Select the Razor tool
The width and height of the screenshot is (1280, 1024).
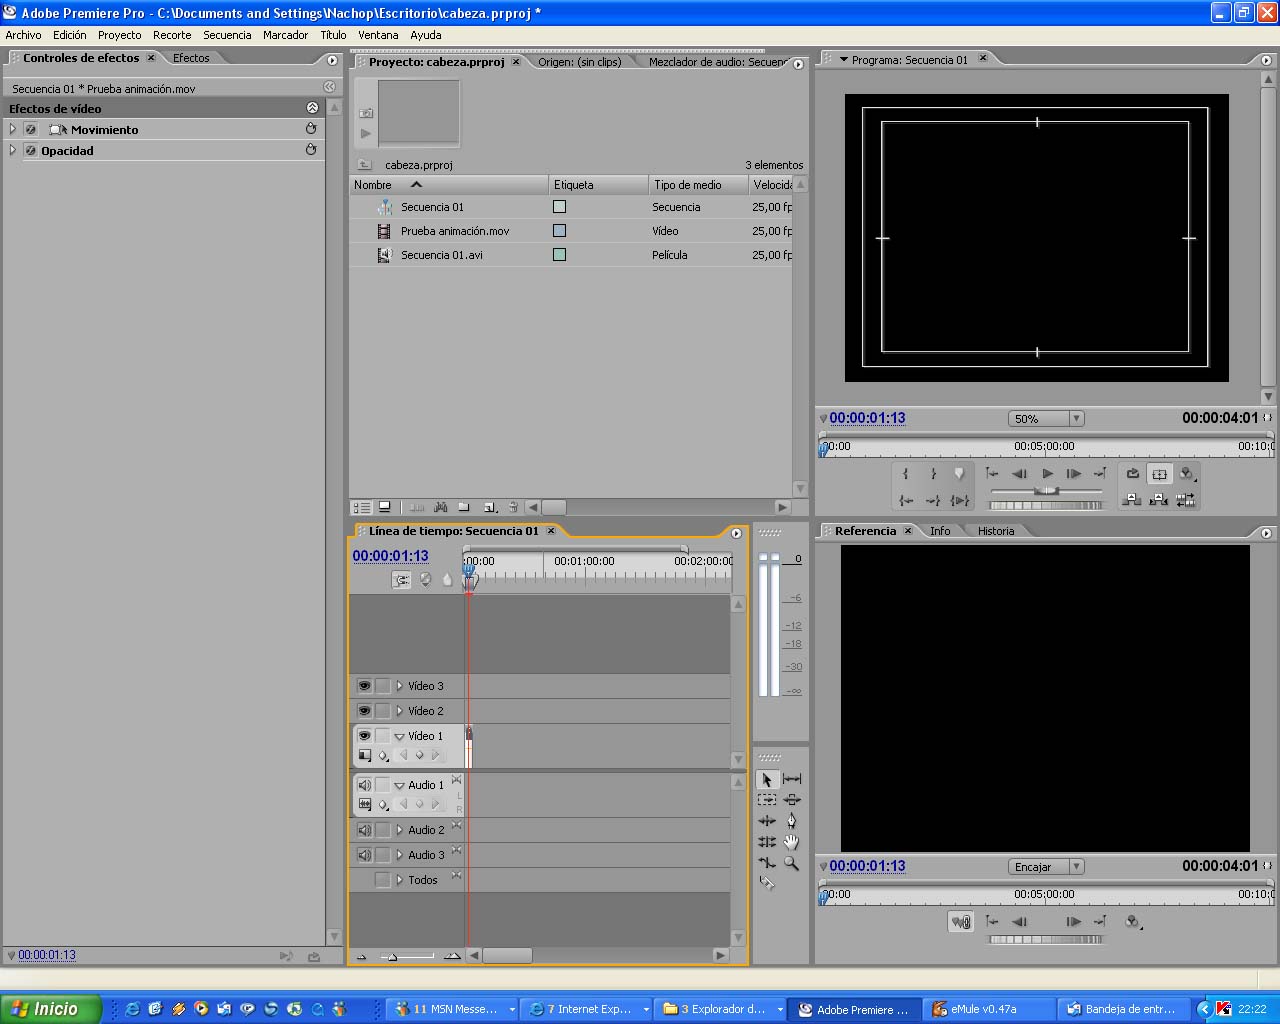767,882
